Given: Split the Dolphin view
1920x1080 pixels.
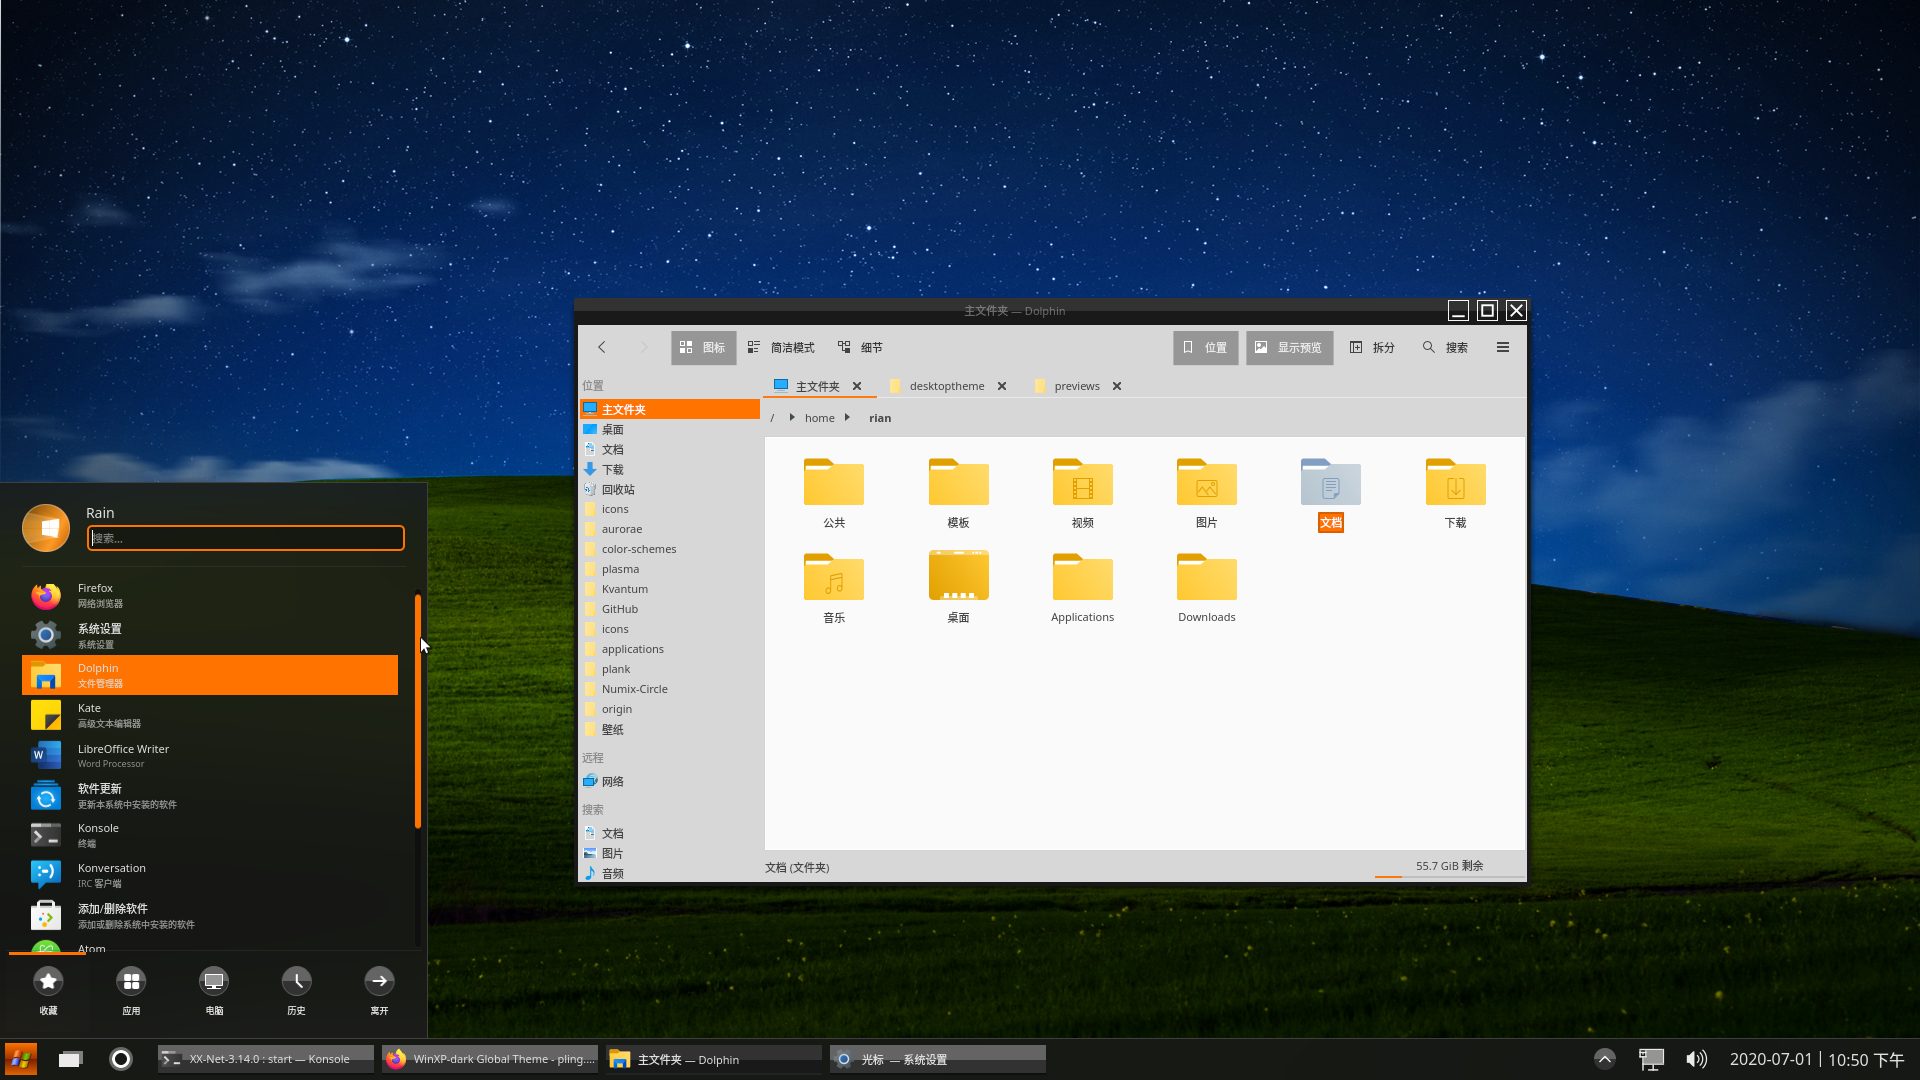Looking at the screenshot, I should point(1372,347).
